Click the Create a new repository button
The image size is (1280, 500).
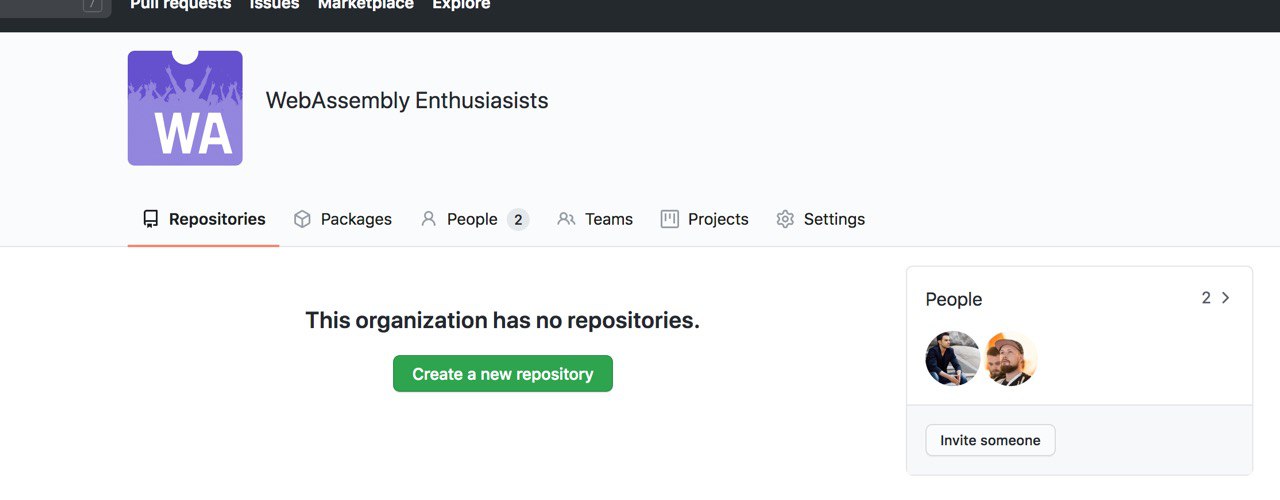503,374
